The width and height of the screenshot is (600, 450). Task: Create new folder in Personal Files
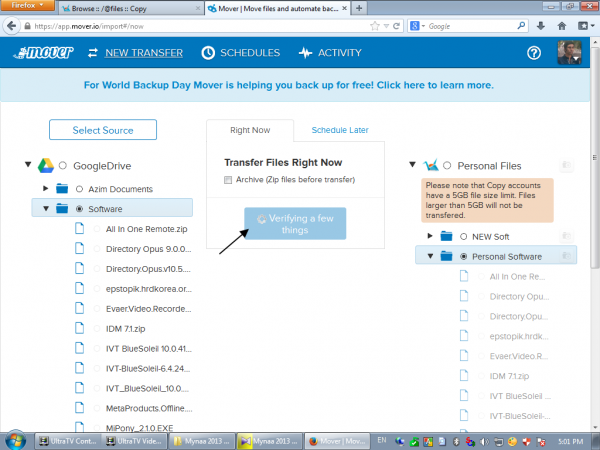pyautogui.click(x=566, y=165)
